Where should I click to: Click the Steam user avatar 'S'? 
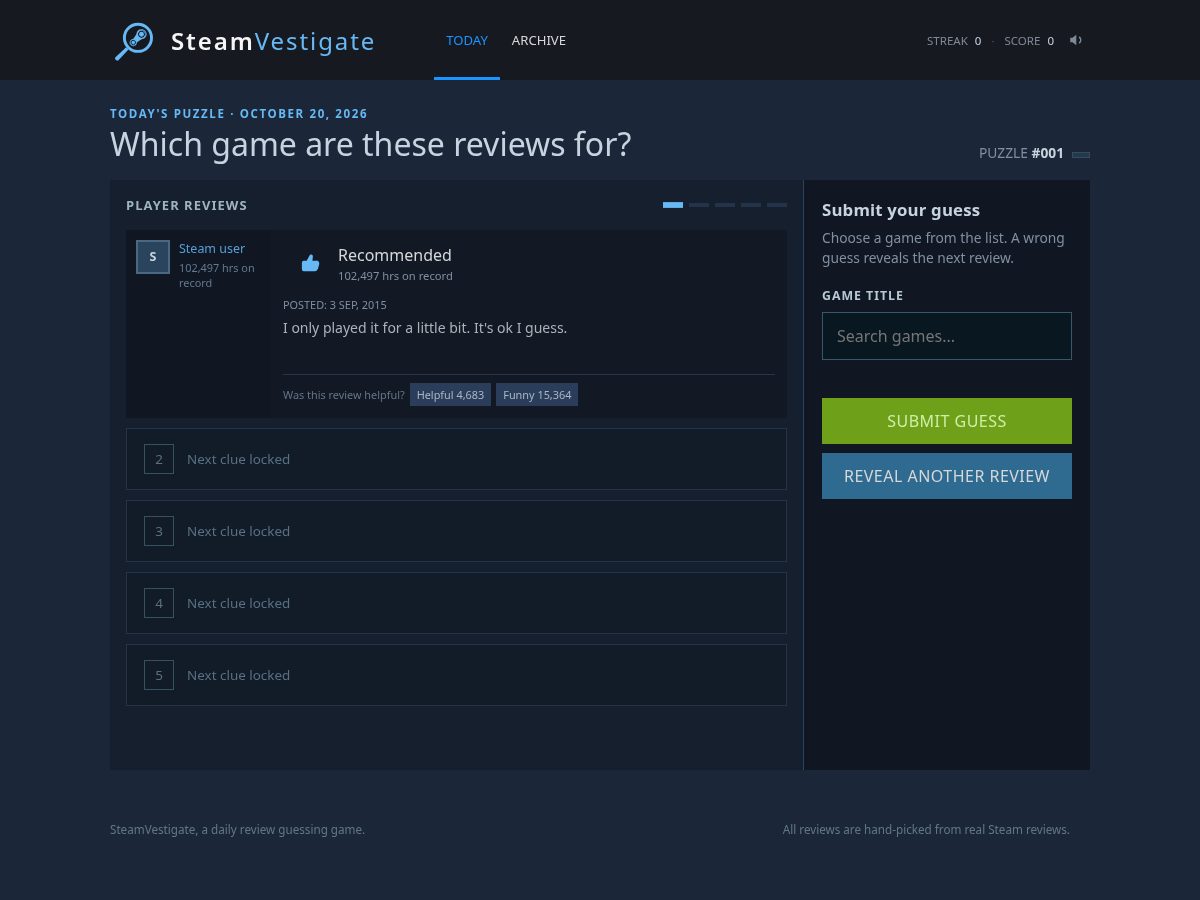153,257
